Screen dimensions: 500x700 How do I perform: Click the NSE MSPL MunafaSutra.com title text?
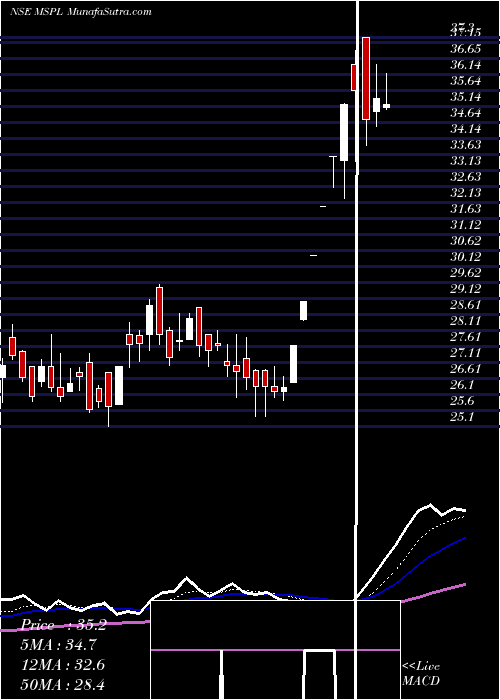pos(81,12)
